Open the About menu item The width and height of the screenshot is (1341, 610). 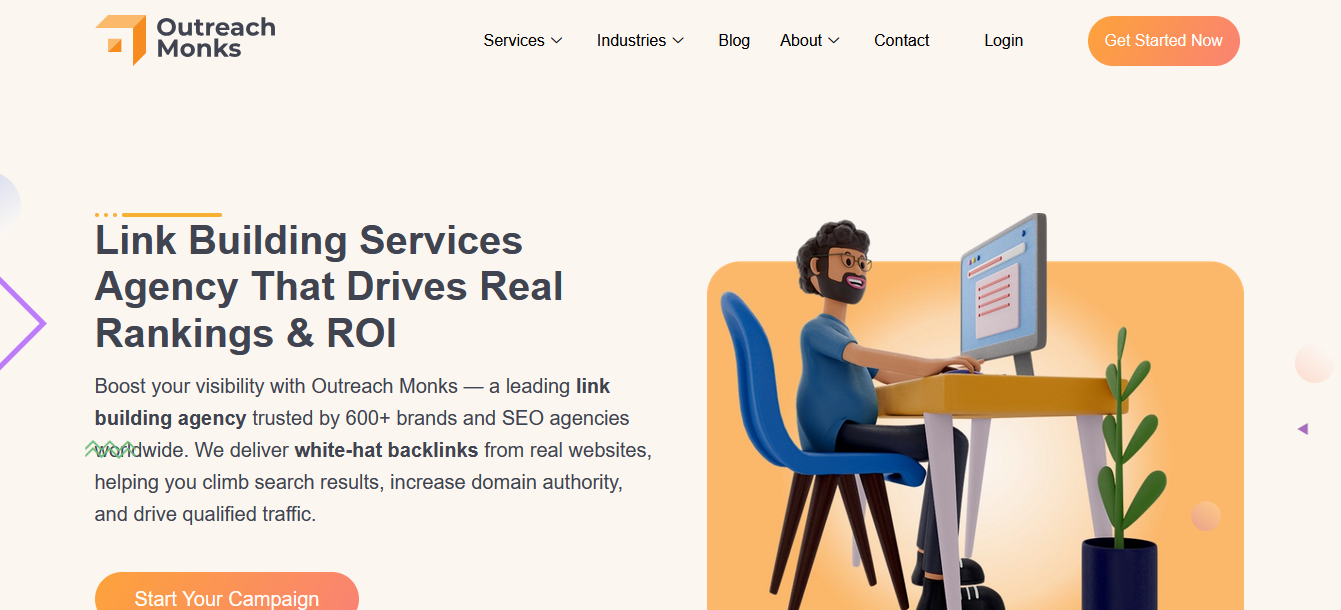pos(801,41)
